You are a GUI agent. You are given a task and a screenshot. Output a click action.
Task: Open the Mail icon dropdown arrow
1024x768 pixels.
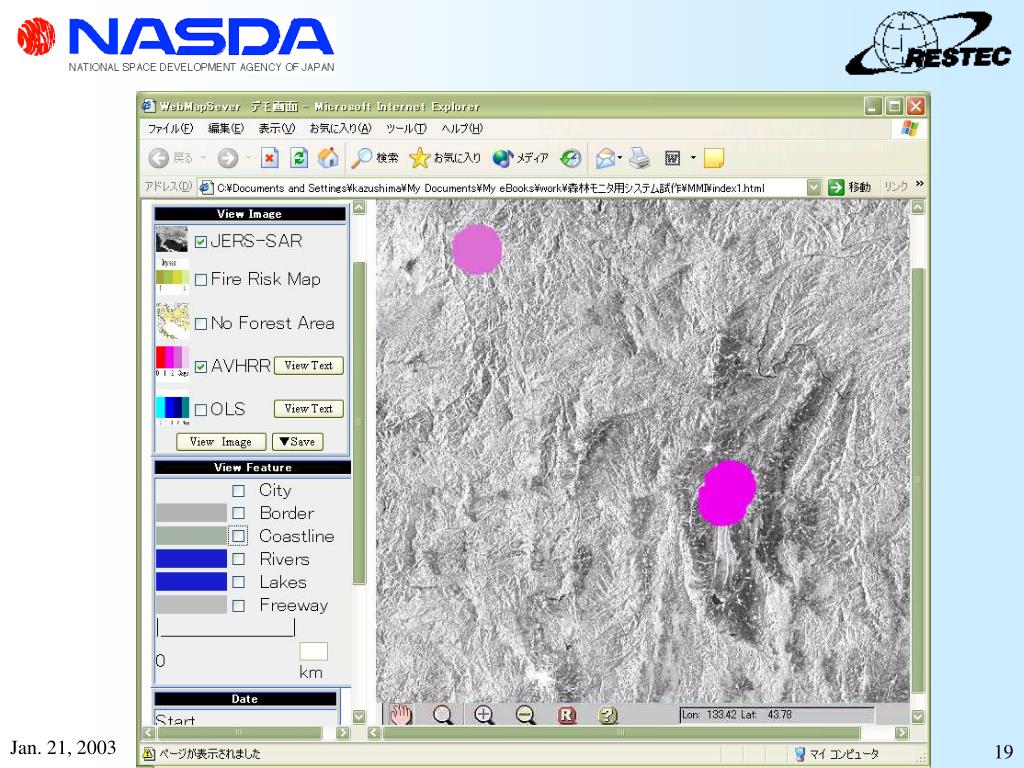621,158
